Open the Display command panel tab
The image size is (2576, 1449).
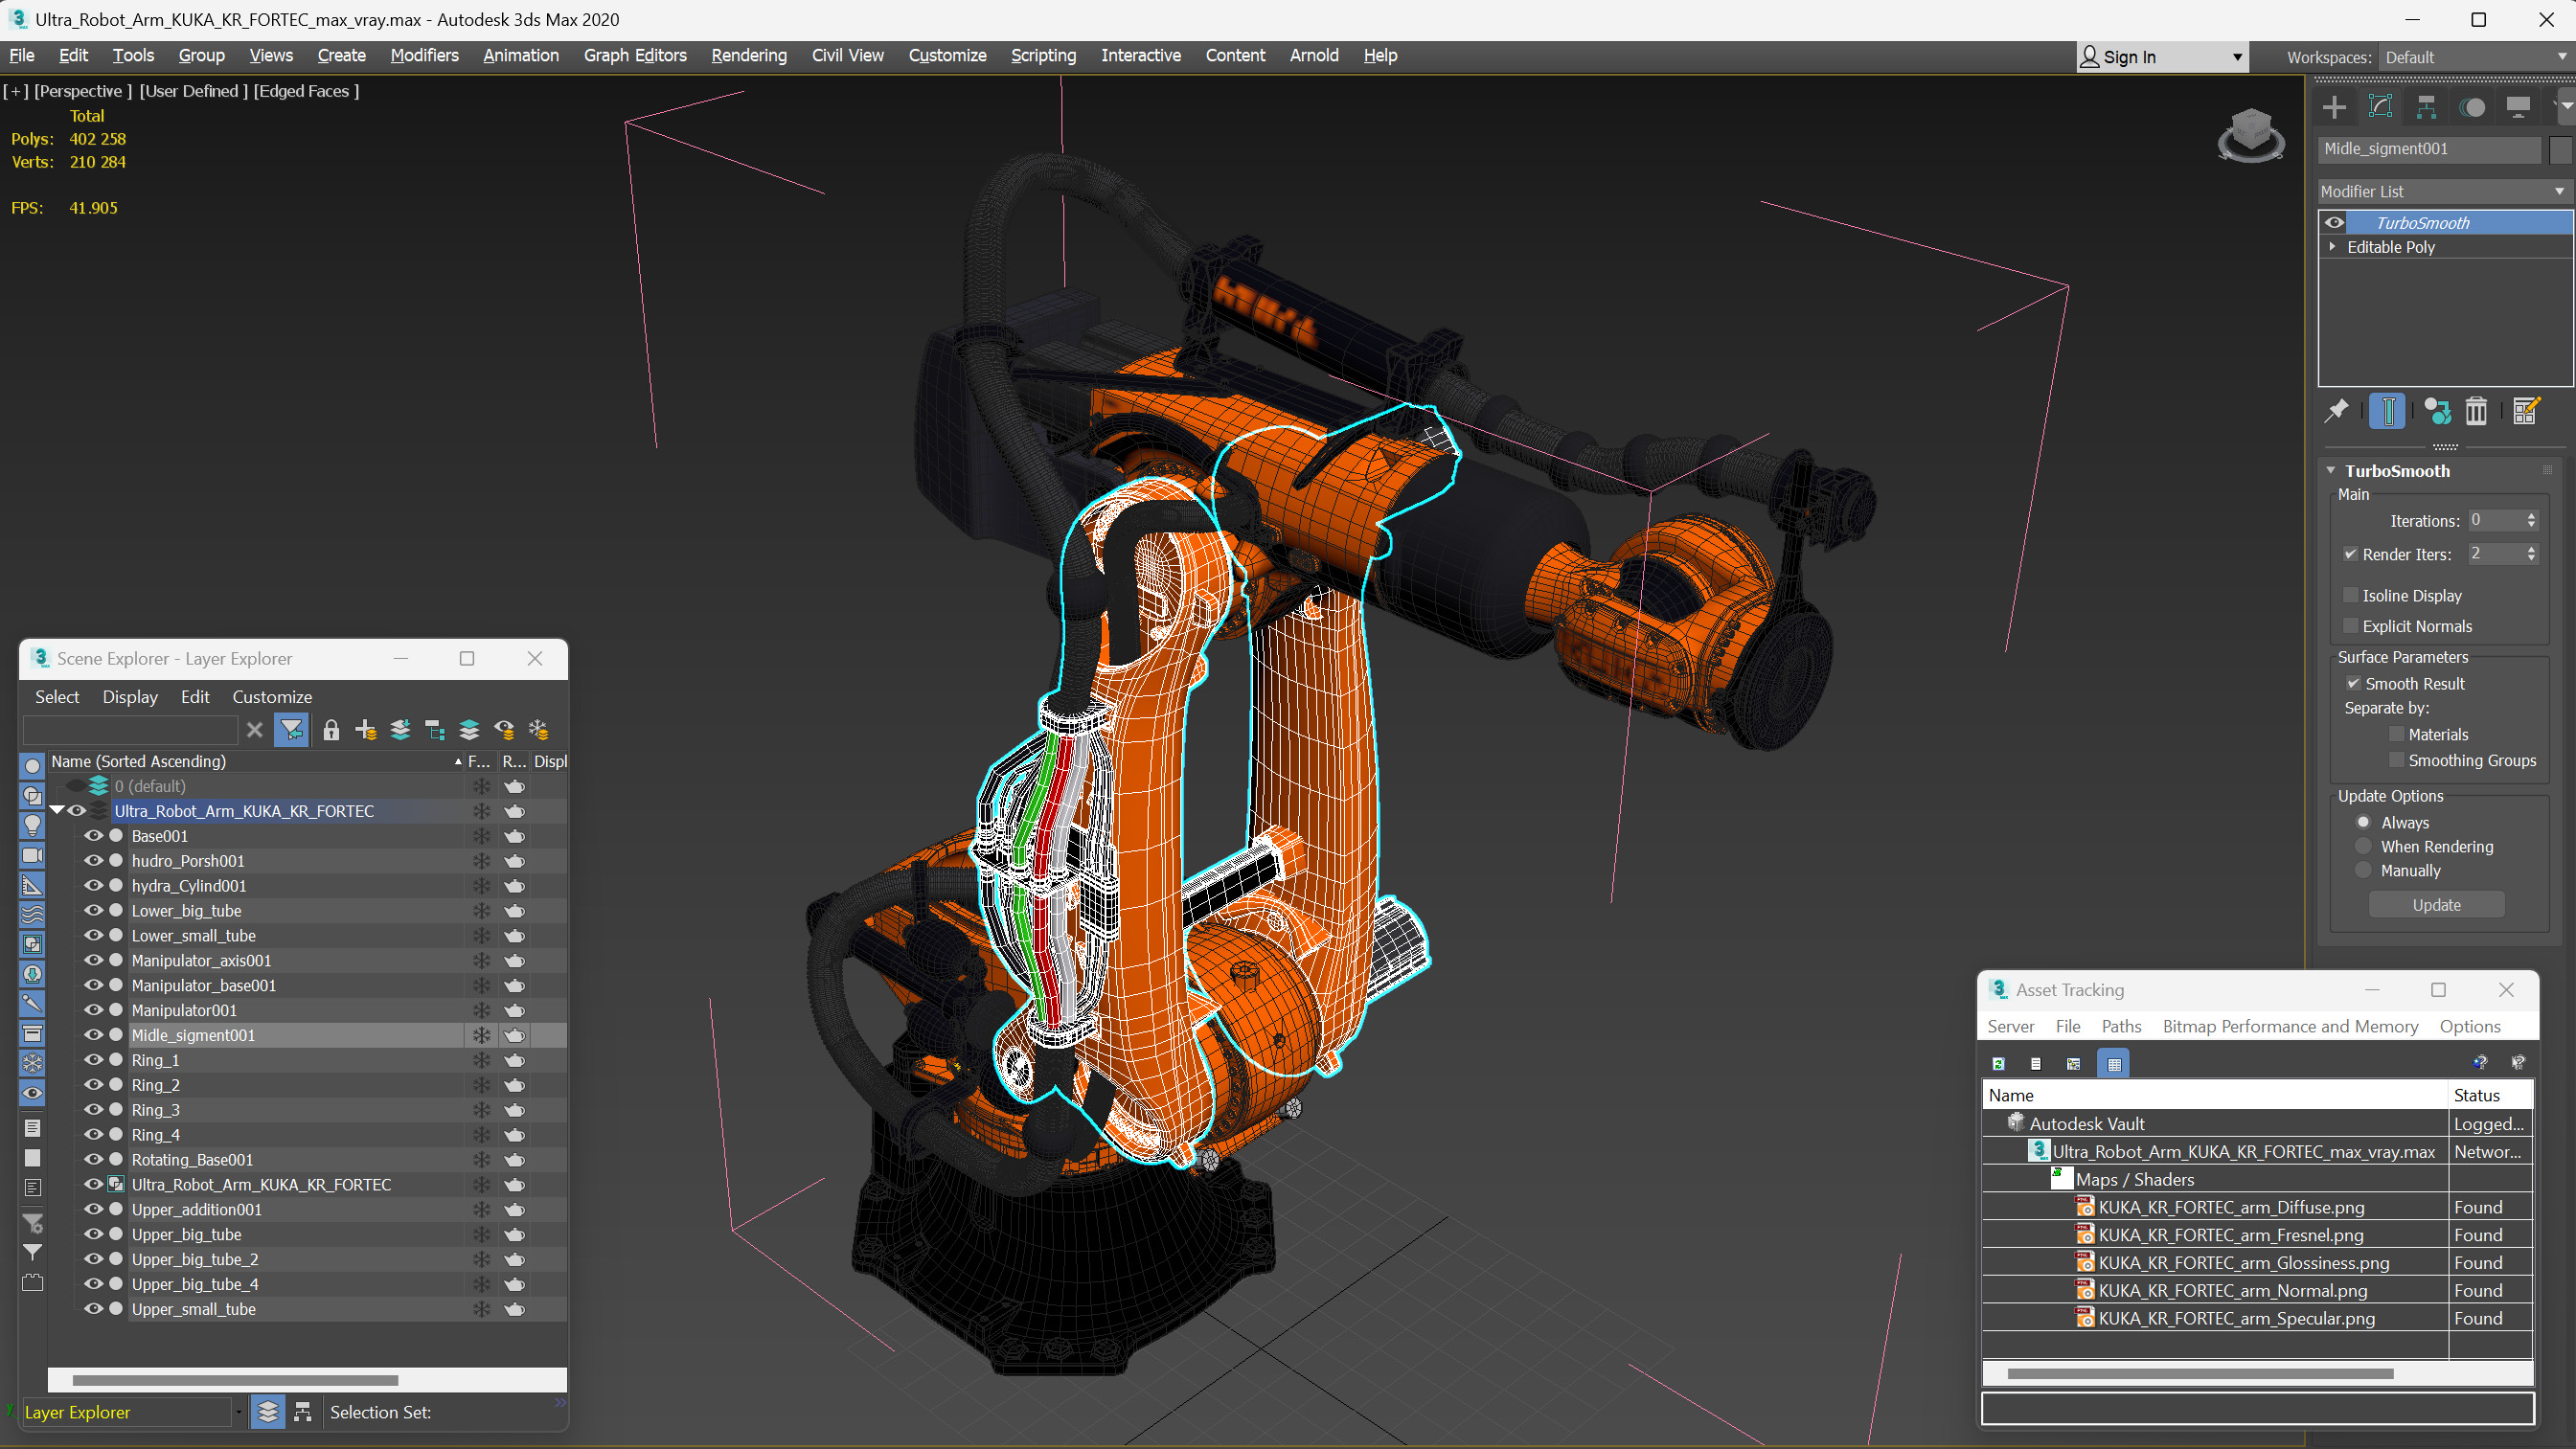coord(2518,107)
